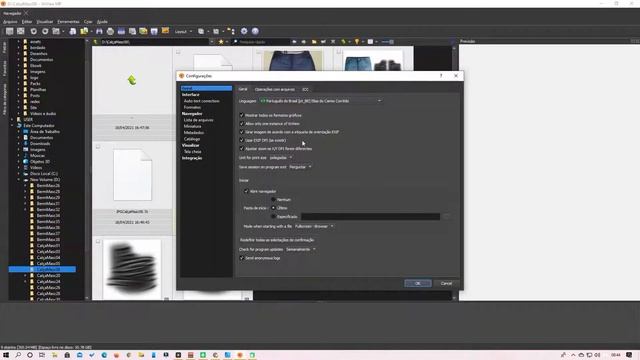Adjust thumbnail size slider in browser toolbar
This screenshot has height=360, width=640.
click(x=387, y=42)
